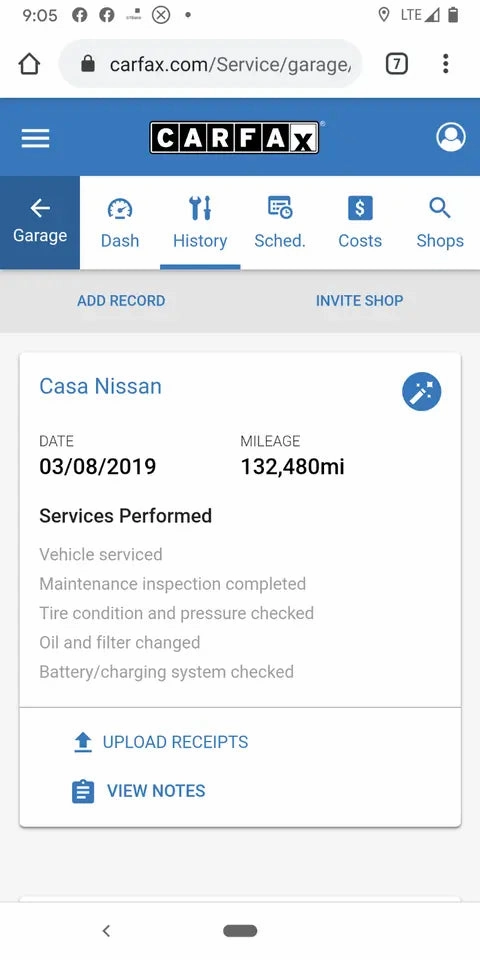Tap the magic wand edit icon on Casa Nissan
480x960 pixels.
(421, 391)
